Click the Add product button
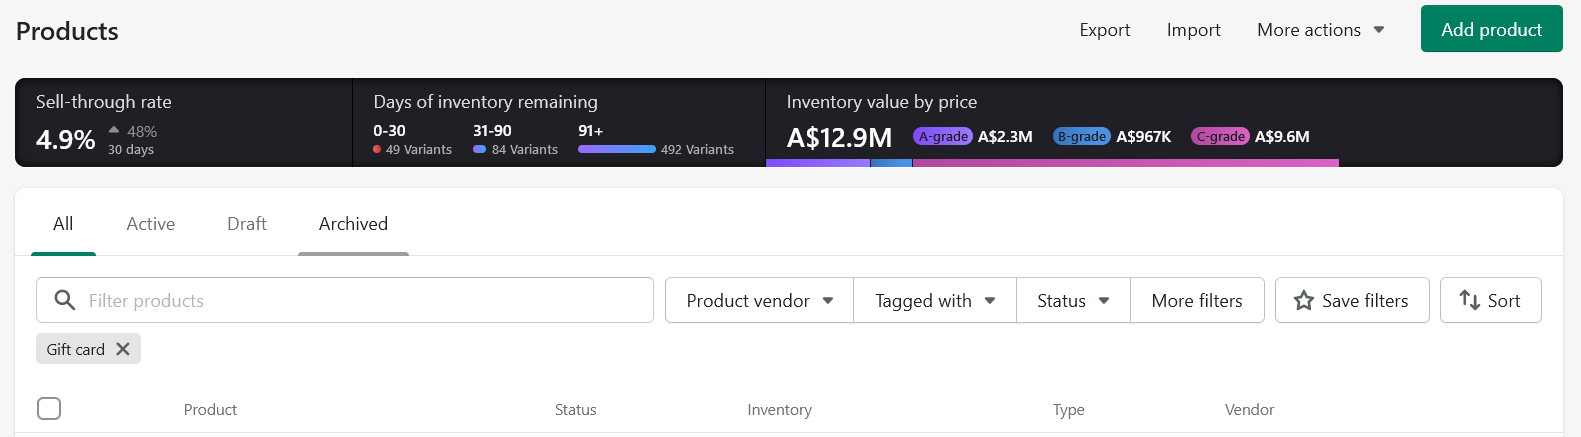Viewport: 1581px width, 437px height. pos(1491,29)
